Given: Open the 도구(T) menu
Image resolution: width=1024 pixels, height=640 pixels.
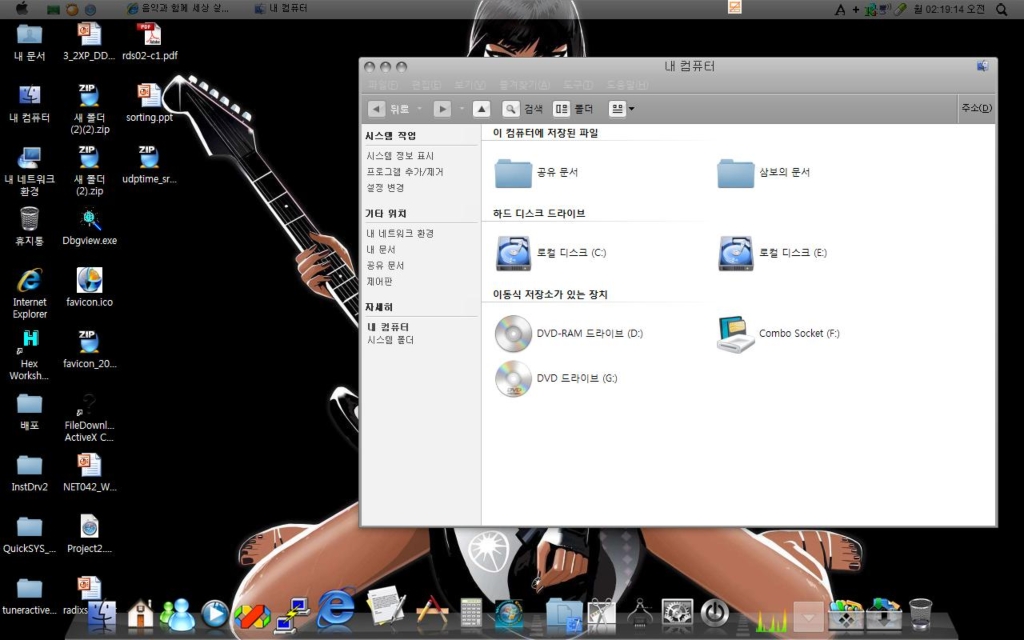Looking at the screenshot, I should (578, 85).
